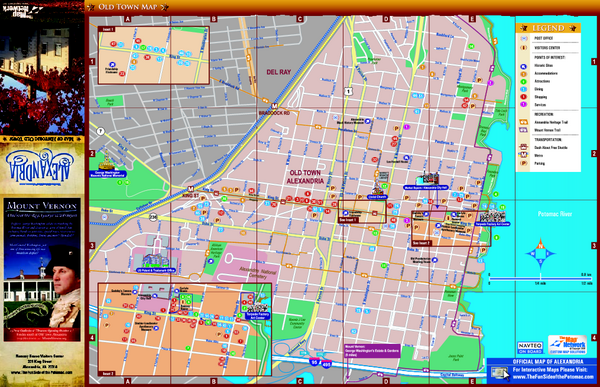
Task: Select the blue Historic Sites legend marker
Action: pos(523,66)
